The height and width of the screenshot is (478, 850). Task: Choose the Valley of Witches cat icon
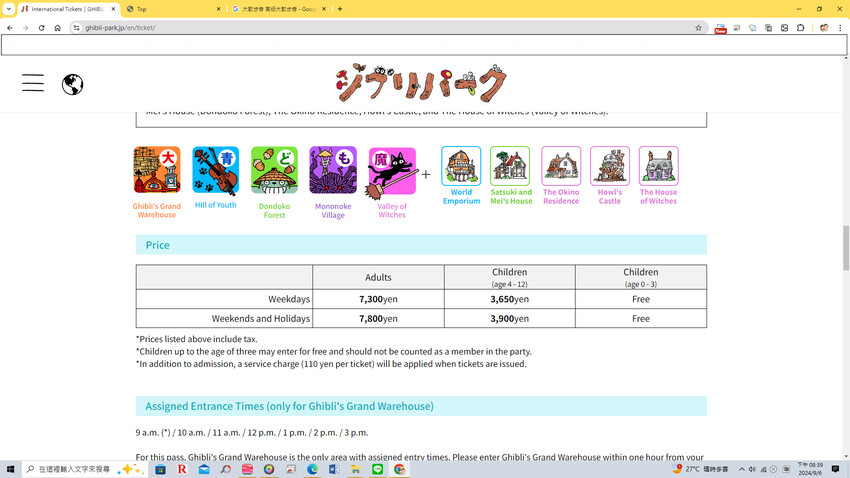pyautogui.click(x=392, y=170)
